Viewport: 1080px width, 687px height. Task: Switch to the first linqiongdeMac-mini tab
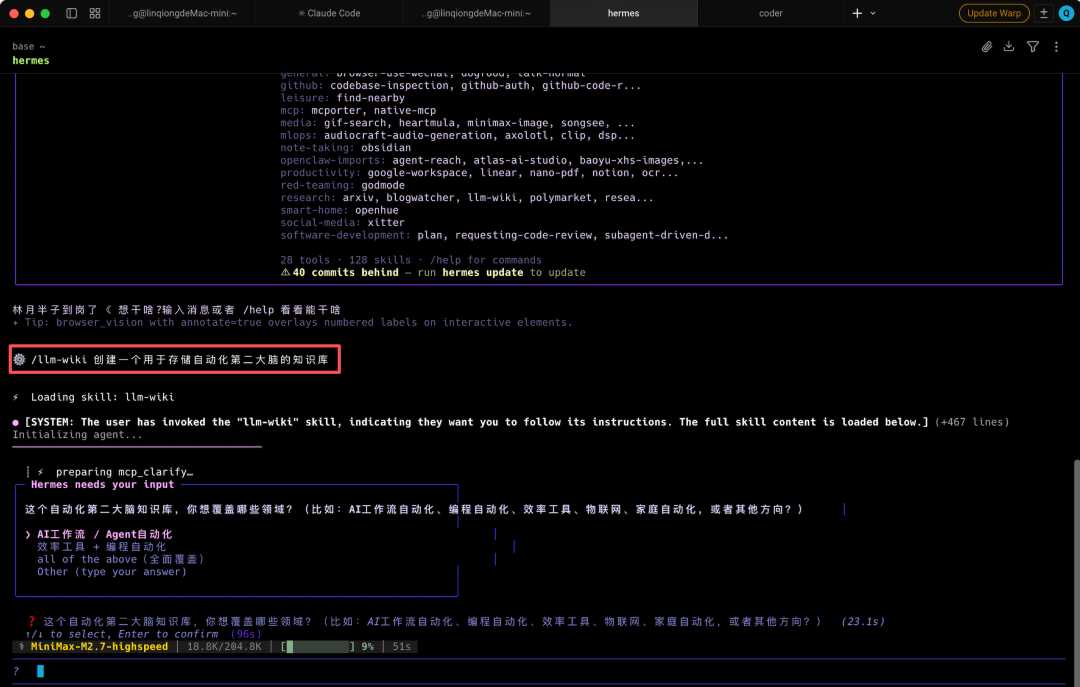pos(182,13)
